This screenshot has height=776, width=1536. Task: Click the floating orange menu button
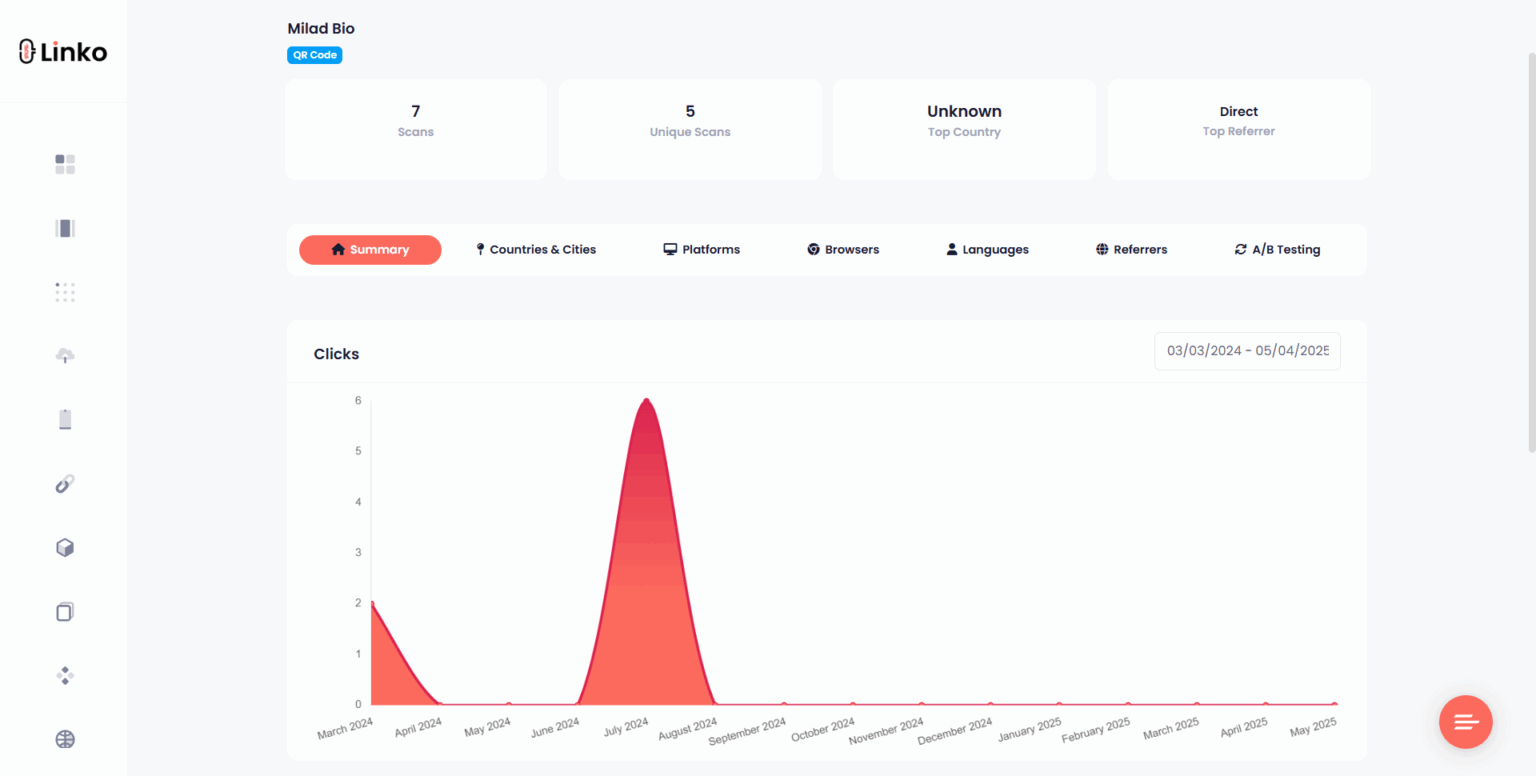tap(1465, 721)
